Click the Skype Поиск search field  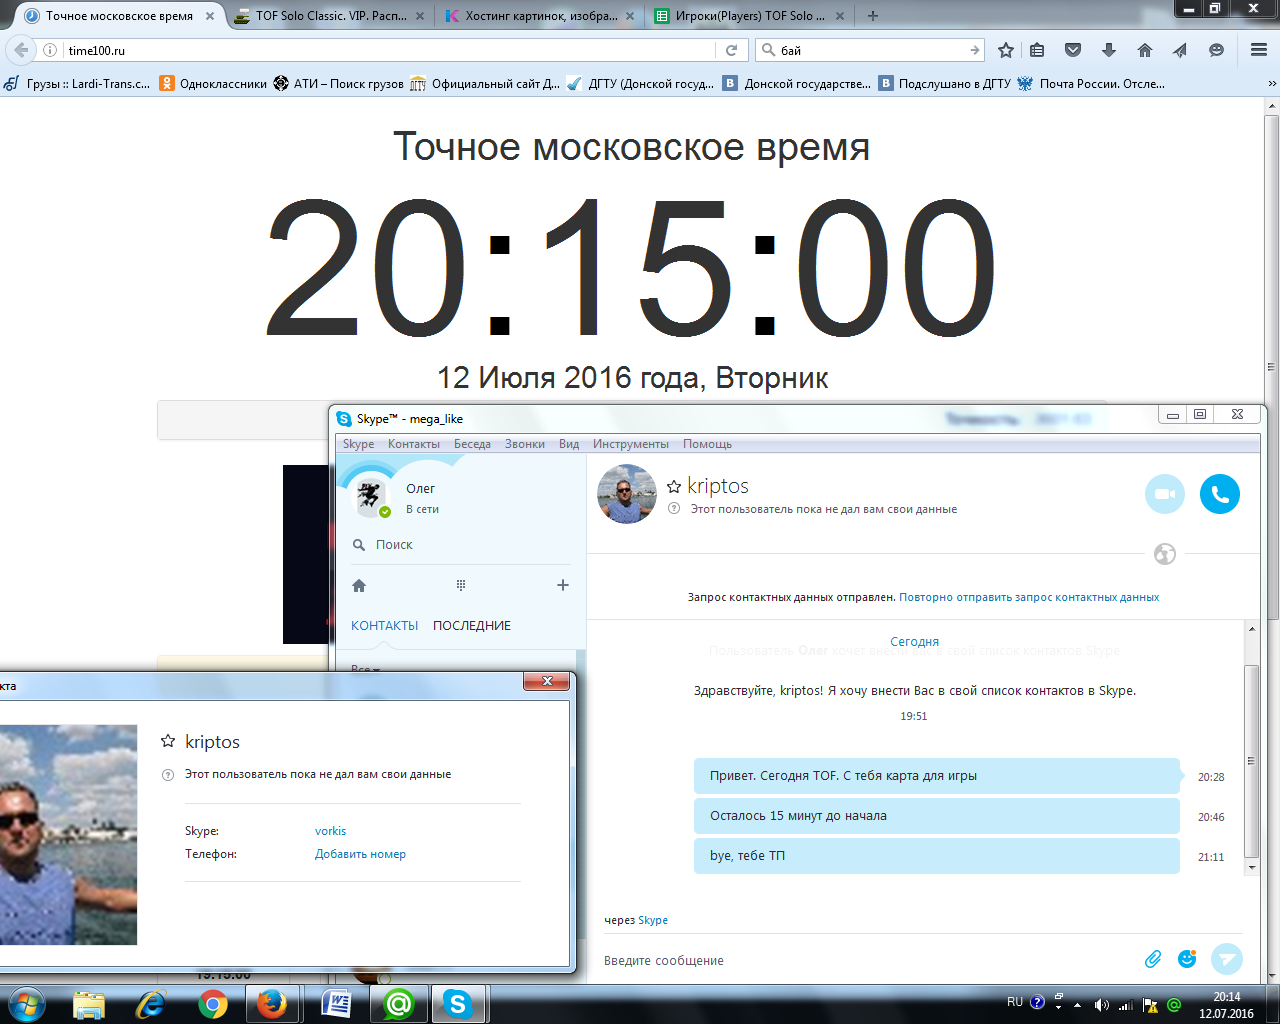[460, 545]
